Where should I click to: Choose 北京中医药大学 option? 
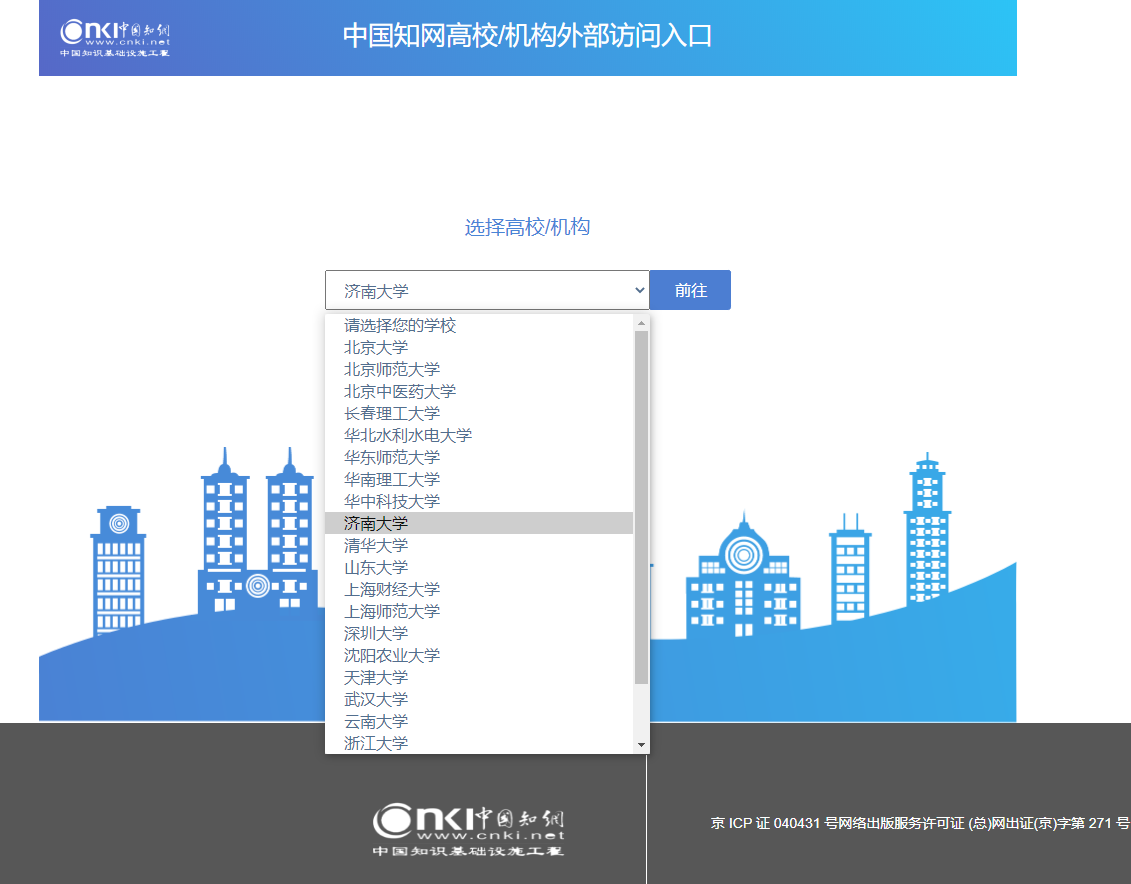(400, 391)
